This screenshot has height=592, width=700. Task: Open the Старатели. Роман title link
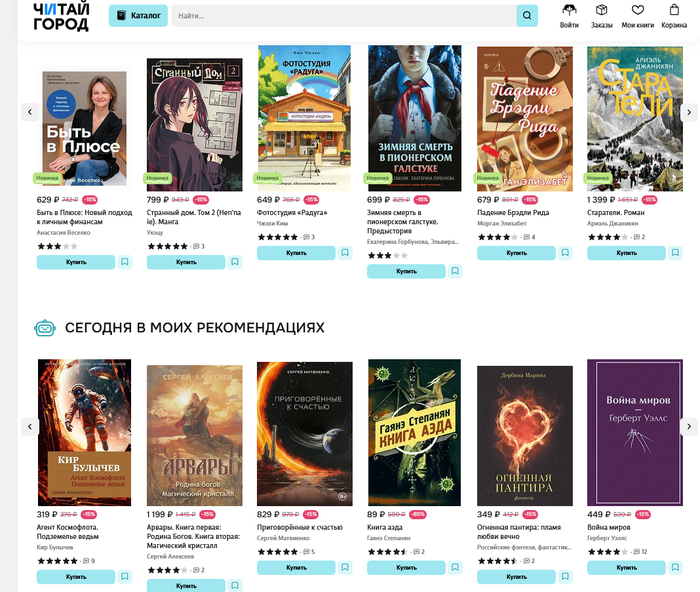(616, 213)
